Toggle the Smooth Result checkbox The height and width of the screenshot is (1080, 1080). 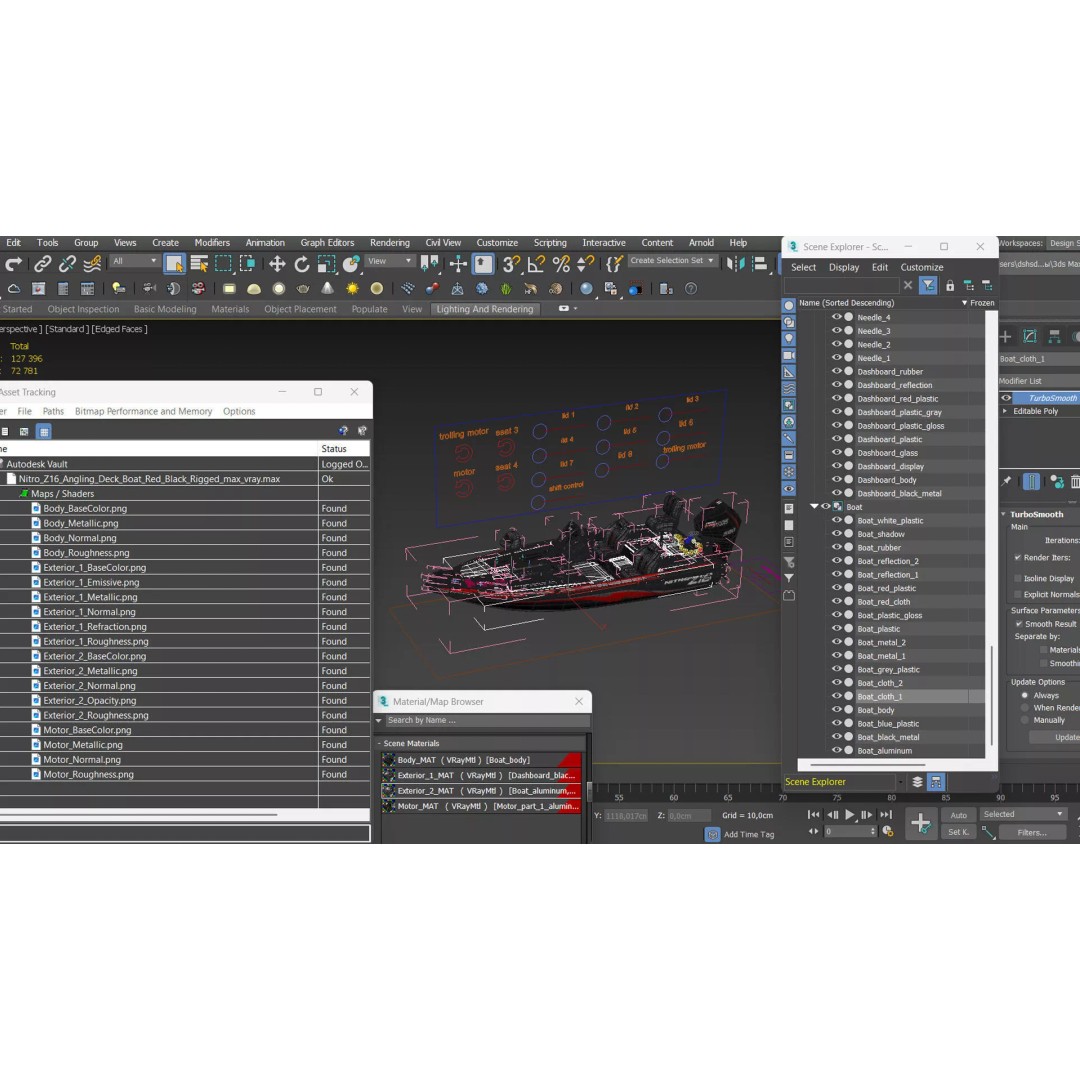(1019, 624)
